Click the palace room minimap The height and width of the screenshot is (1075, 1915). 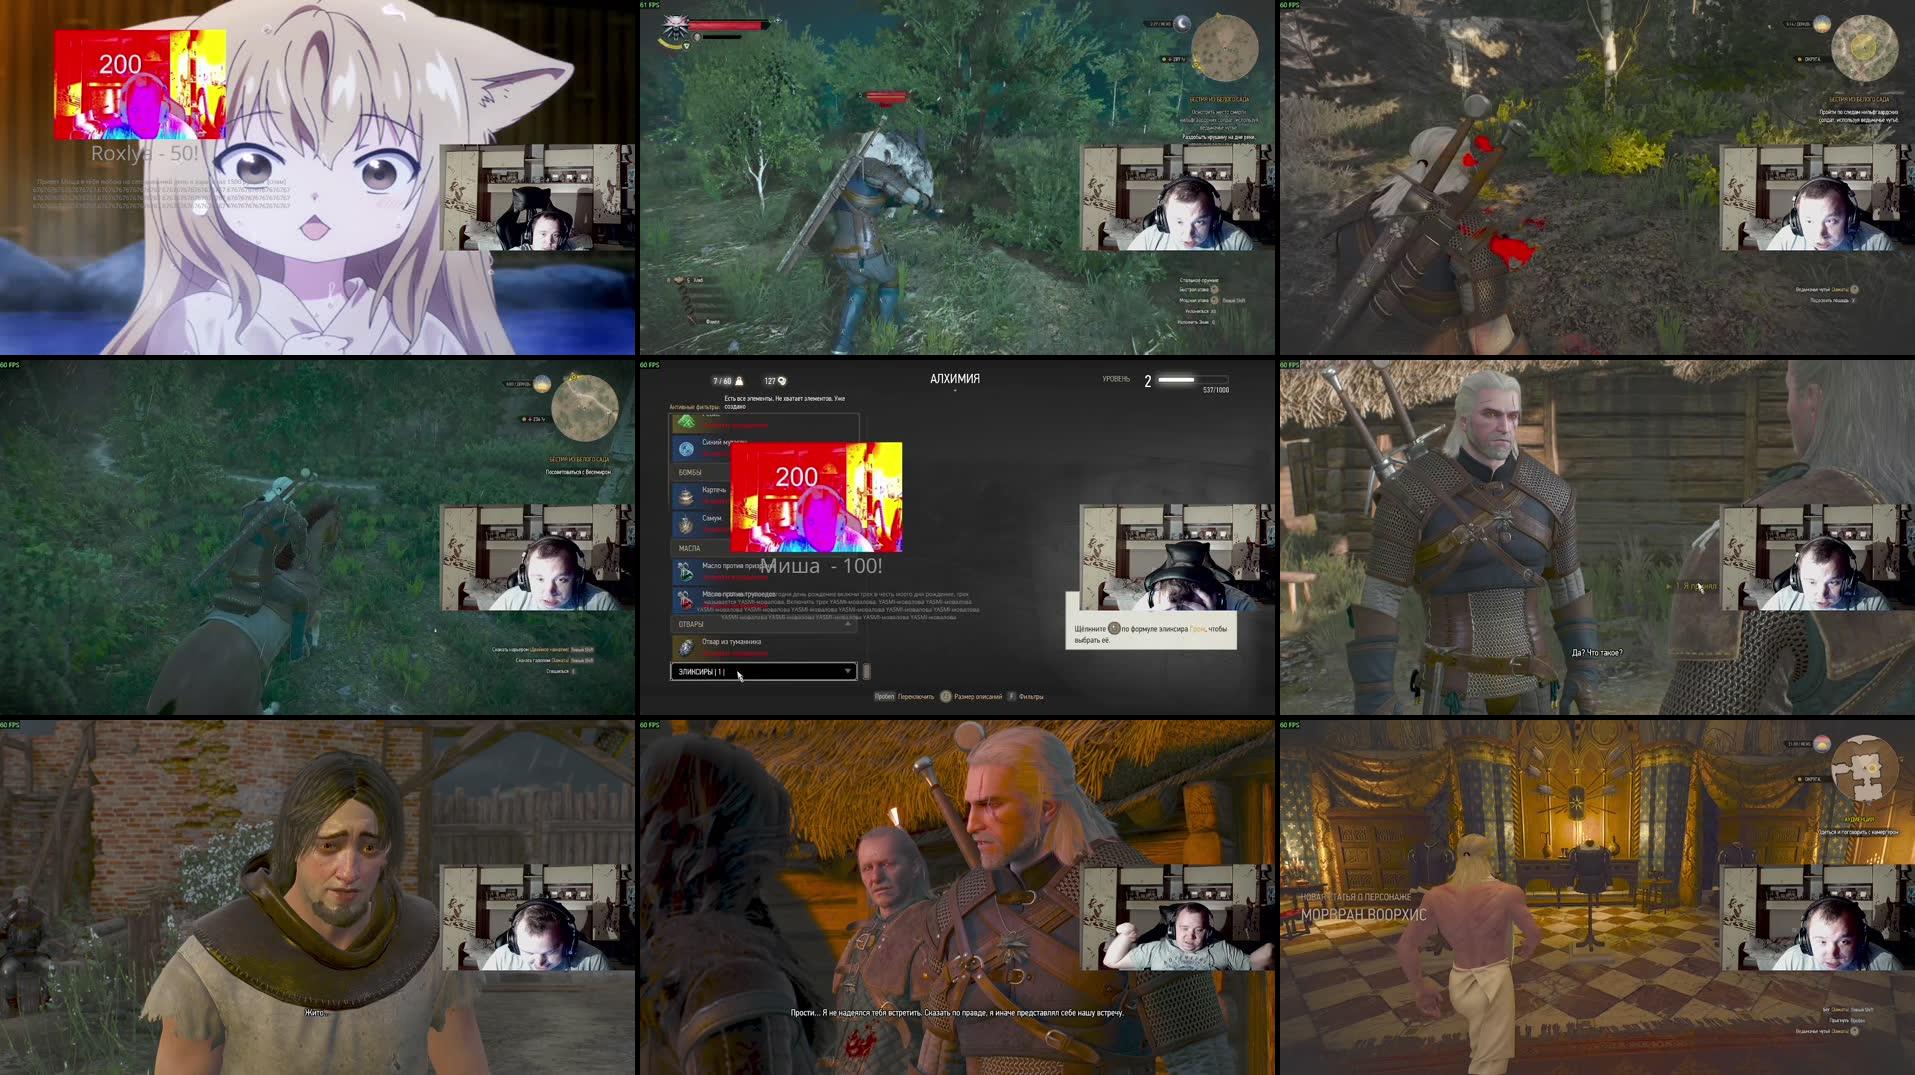pyautogui.click(x=1865, y=768)
